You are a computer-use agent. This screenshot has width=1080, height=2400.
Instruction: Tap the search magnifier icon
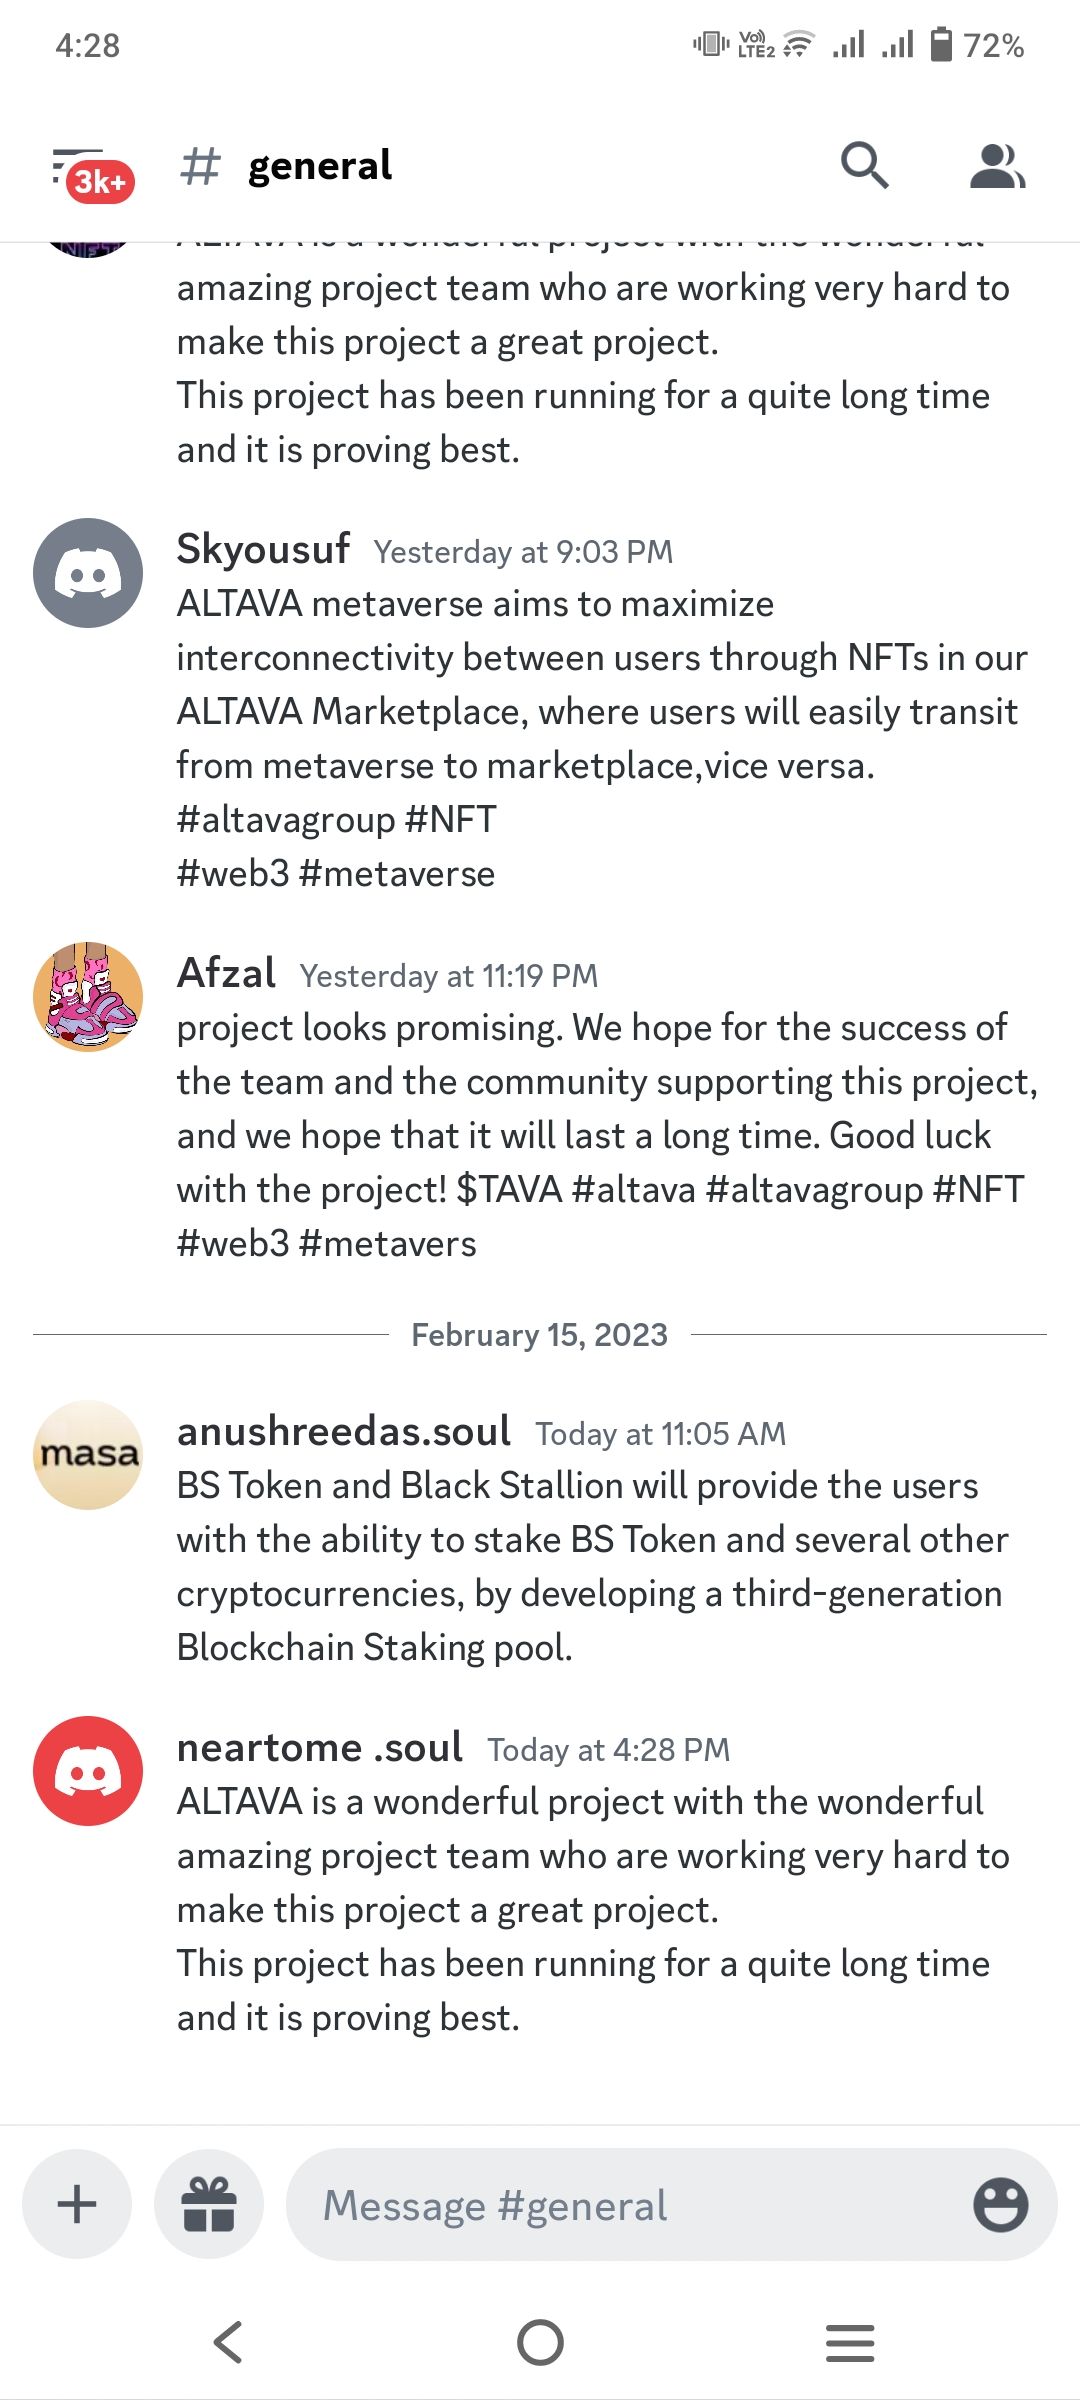pos(864,165)
